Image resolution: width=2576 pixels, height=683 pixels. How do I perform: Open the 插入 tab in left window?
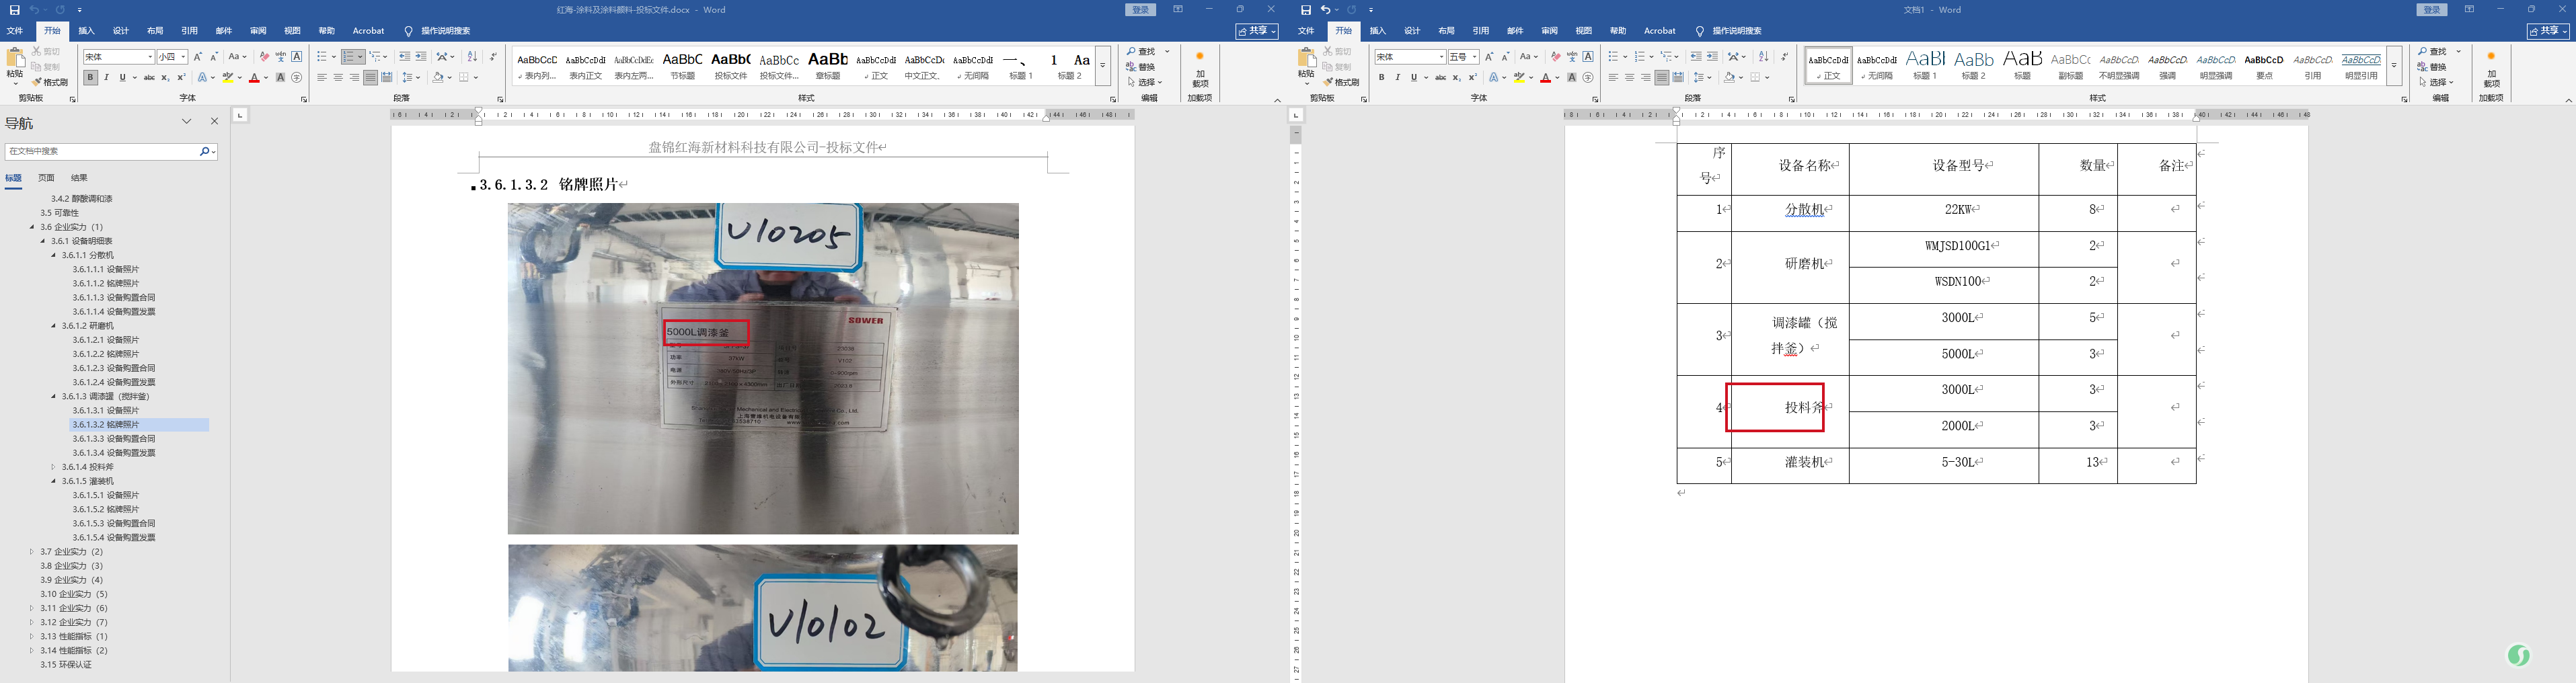click(x=87, y=31)
